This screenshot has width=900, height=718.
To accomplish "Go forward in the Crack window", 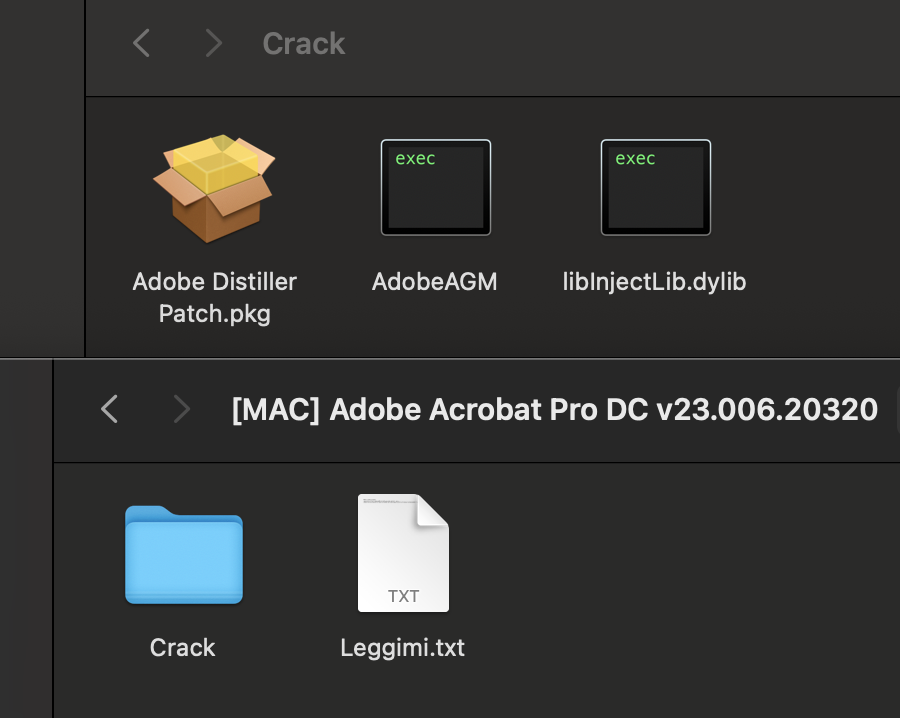I will tap(214, 43).
